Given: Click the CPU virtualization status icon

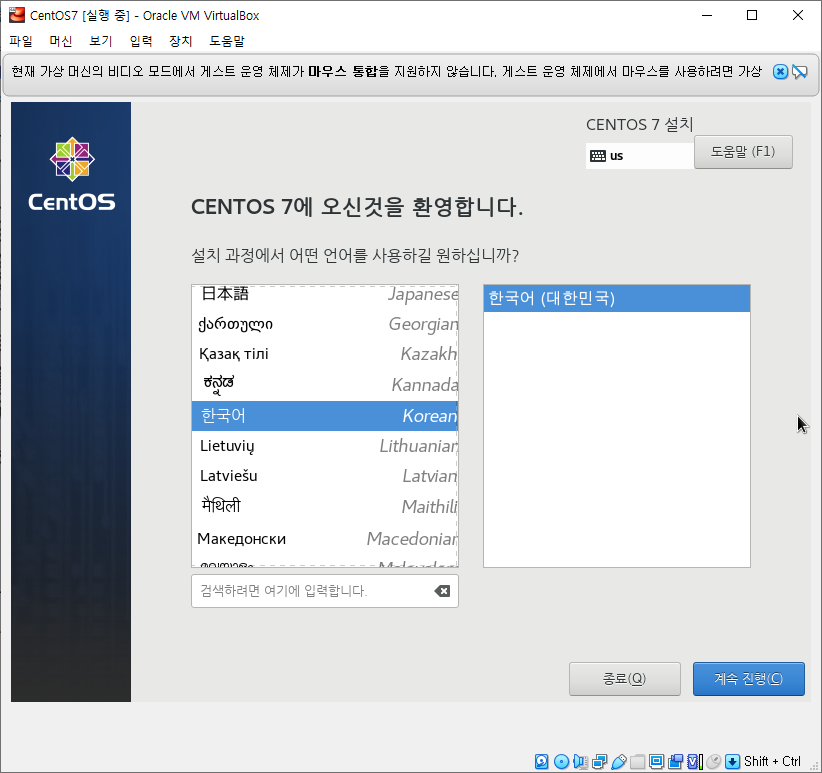Looking at the screenshot, I should point(694,761).
